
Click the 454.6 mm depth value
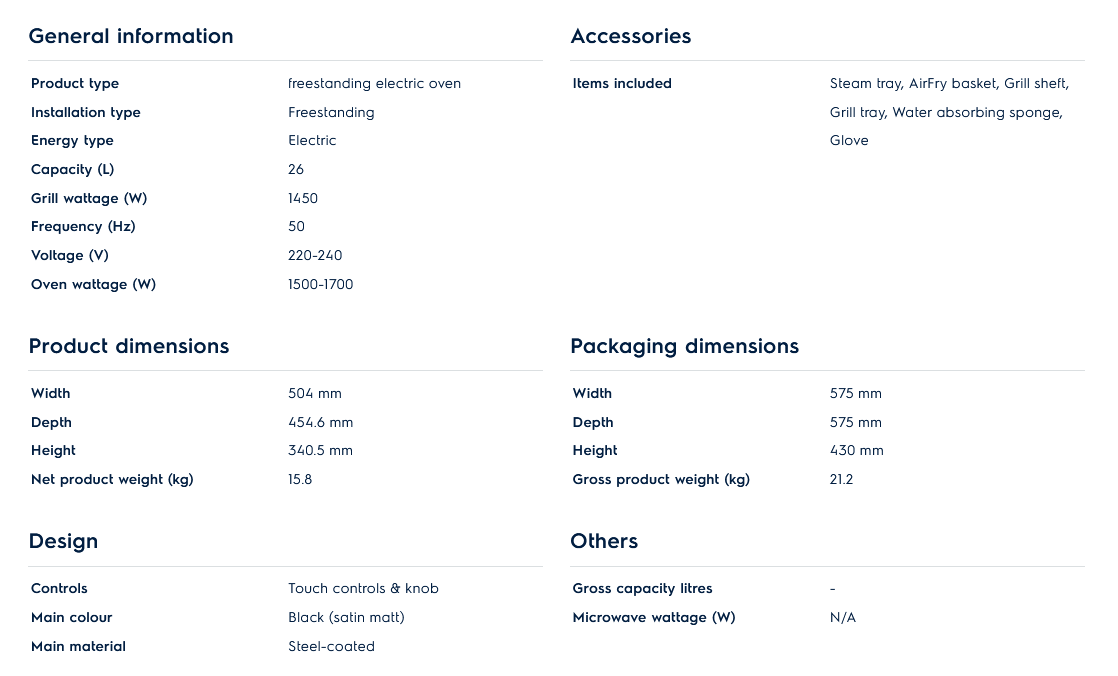coord(321,422)
